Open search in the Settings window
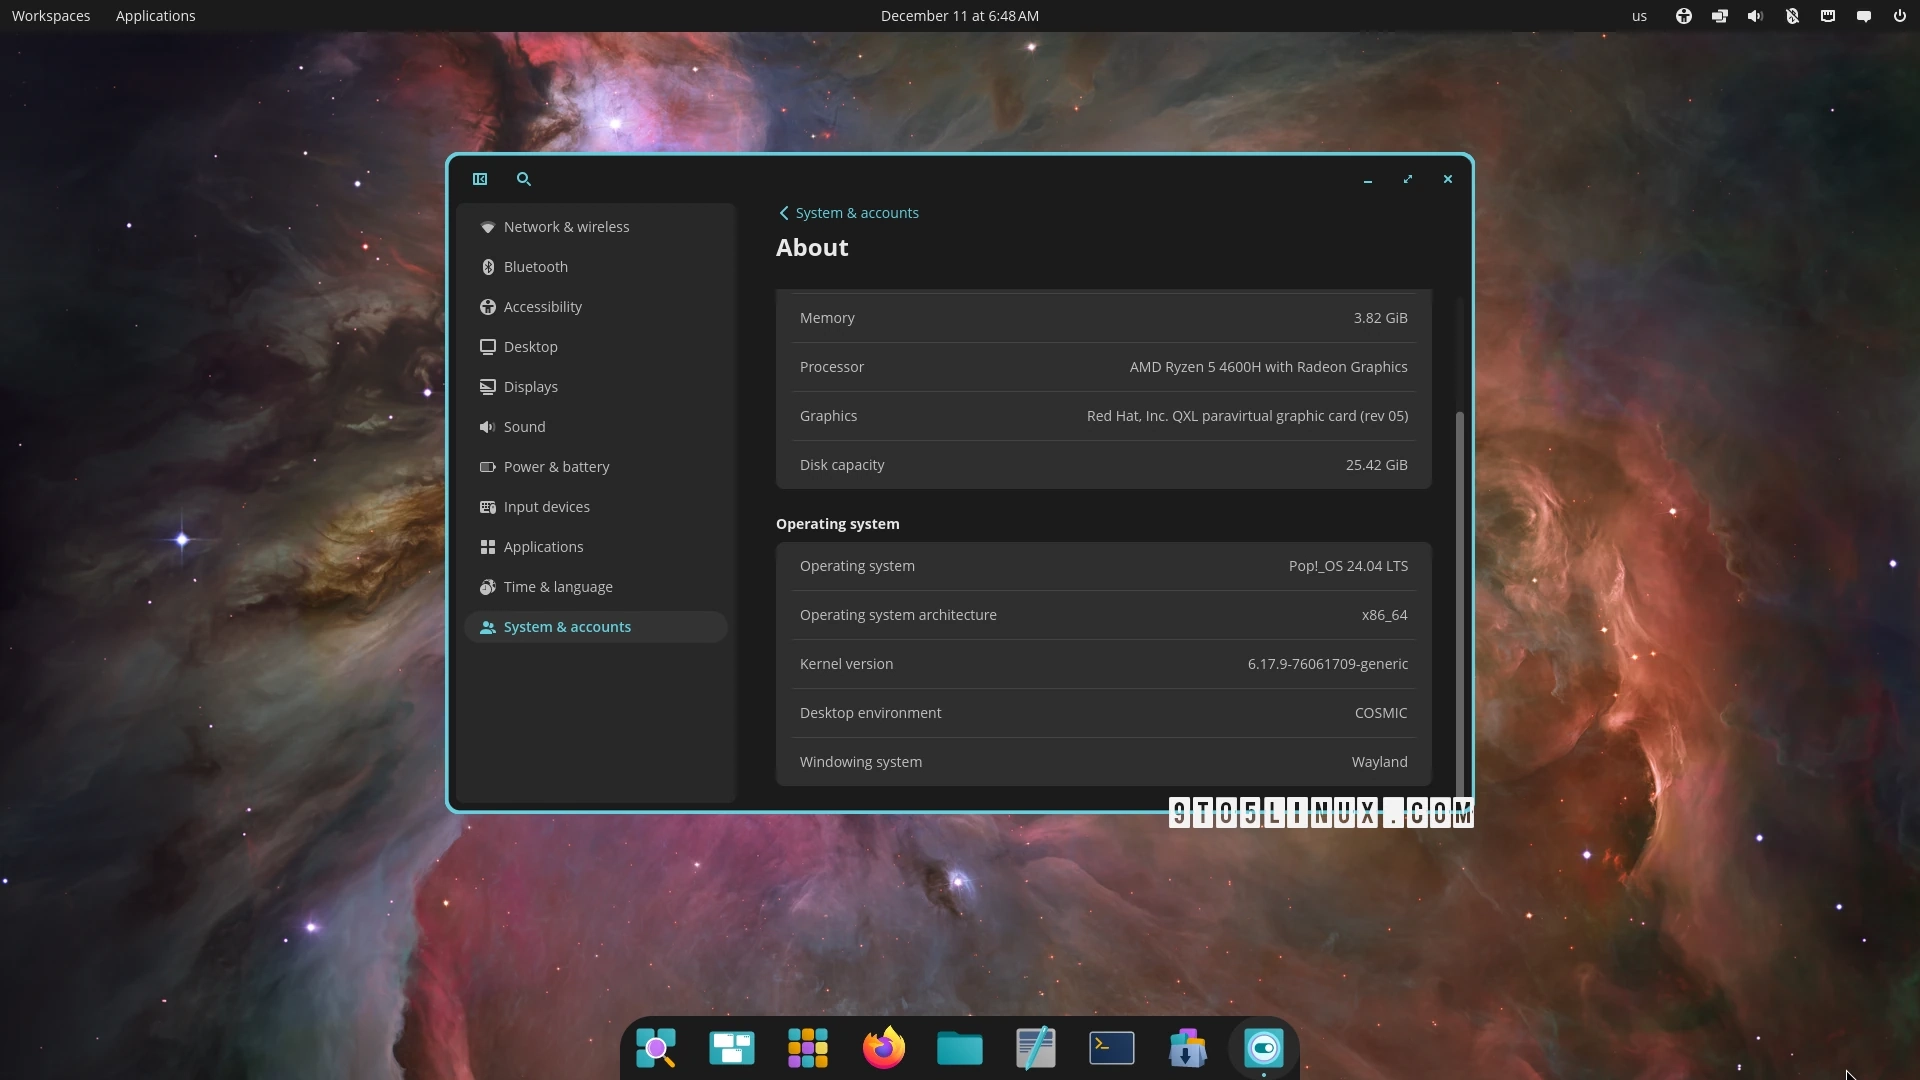 click(x=523, y=179)
